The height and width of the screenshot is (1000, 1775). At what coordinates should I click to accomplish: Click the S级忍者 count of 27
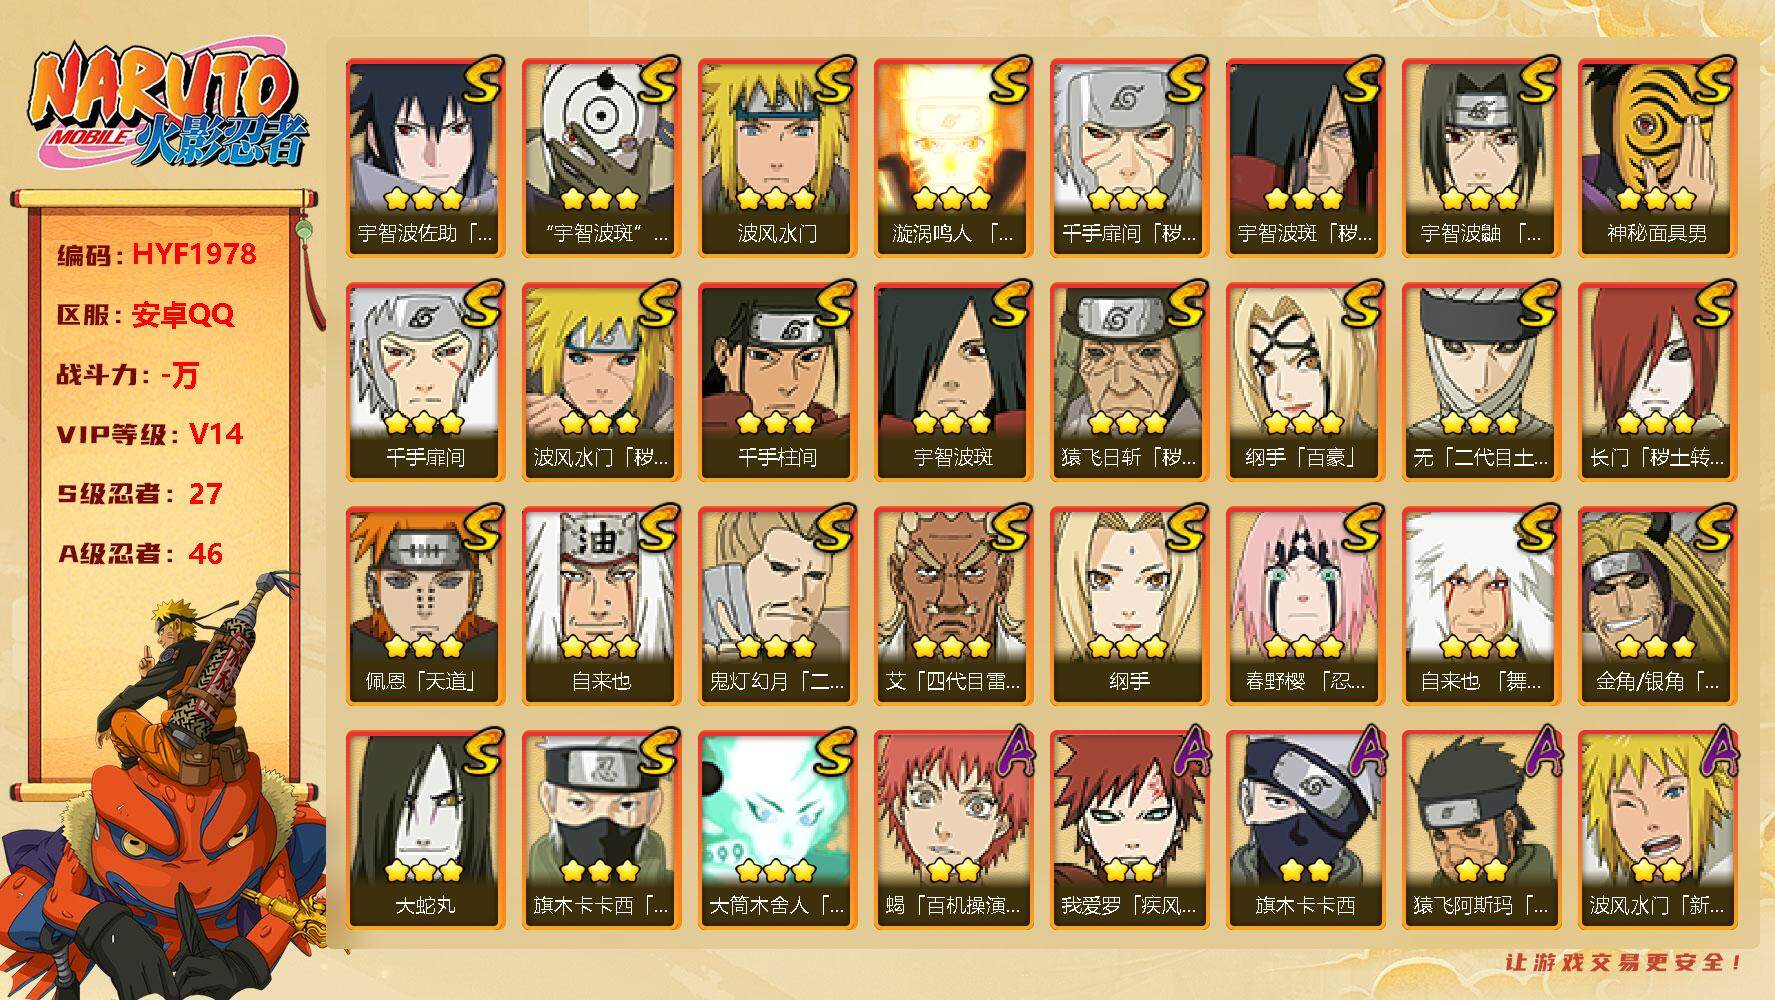click(x=205, y=494)
